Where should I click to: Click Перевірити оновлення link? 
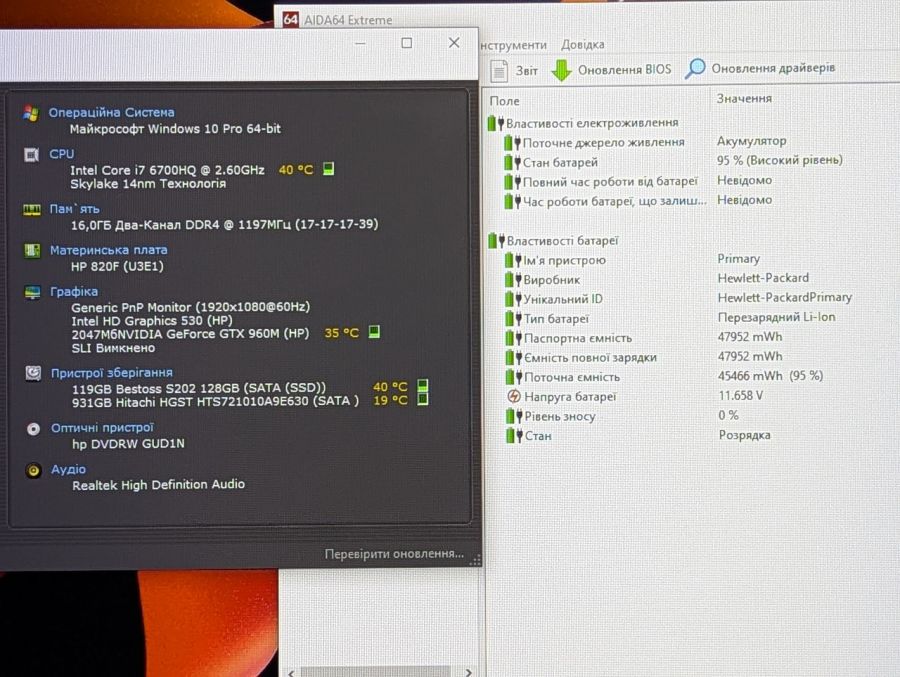pyautogui.click(x=394, y=554)
